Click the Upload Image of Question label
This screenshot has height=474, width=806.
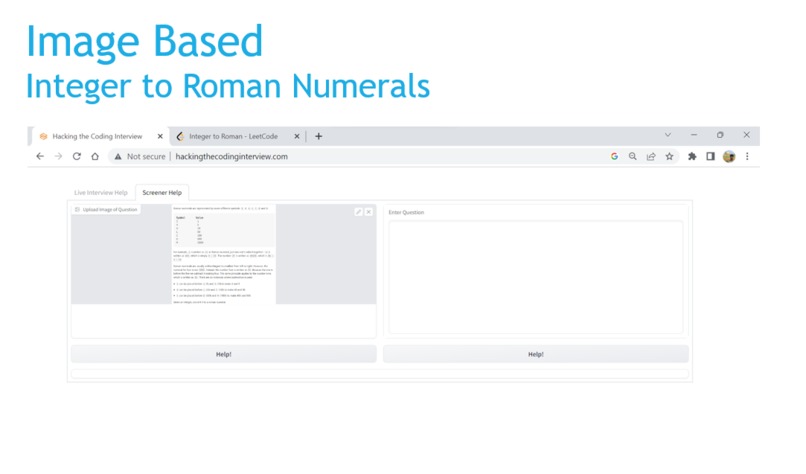click(106, 210)
